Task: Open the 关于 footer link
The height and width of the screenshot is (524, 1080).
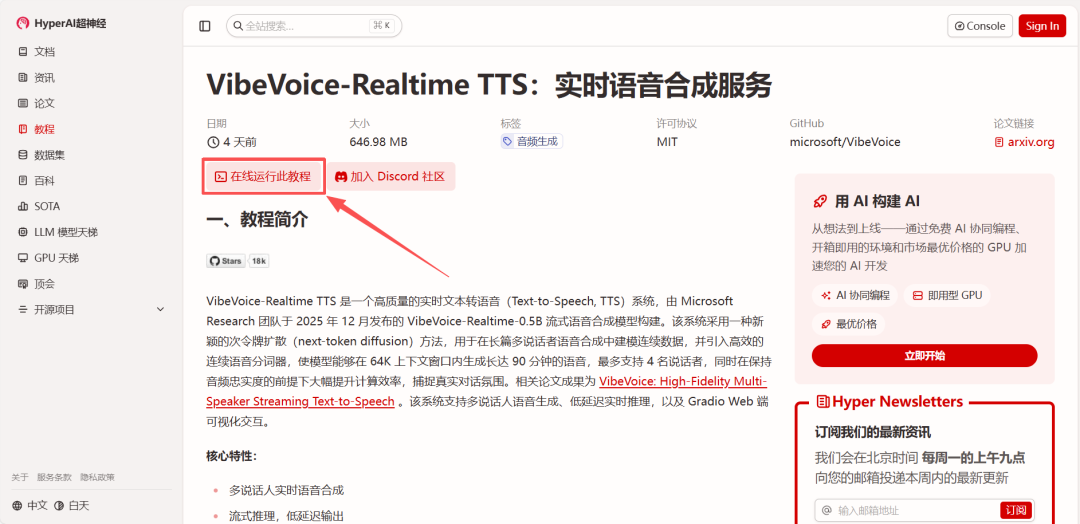Action: point(20,477)
